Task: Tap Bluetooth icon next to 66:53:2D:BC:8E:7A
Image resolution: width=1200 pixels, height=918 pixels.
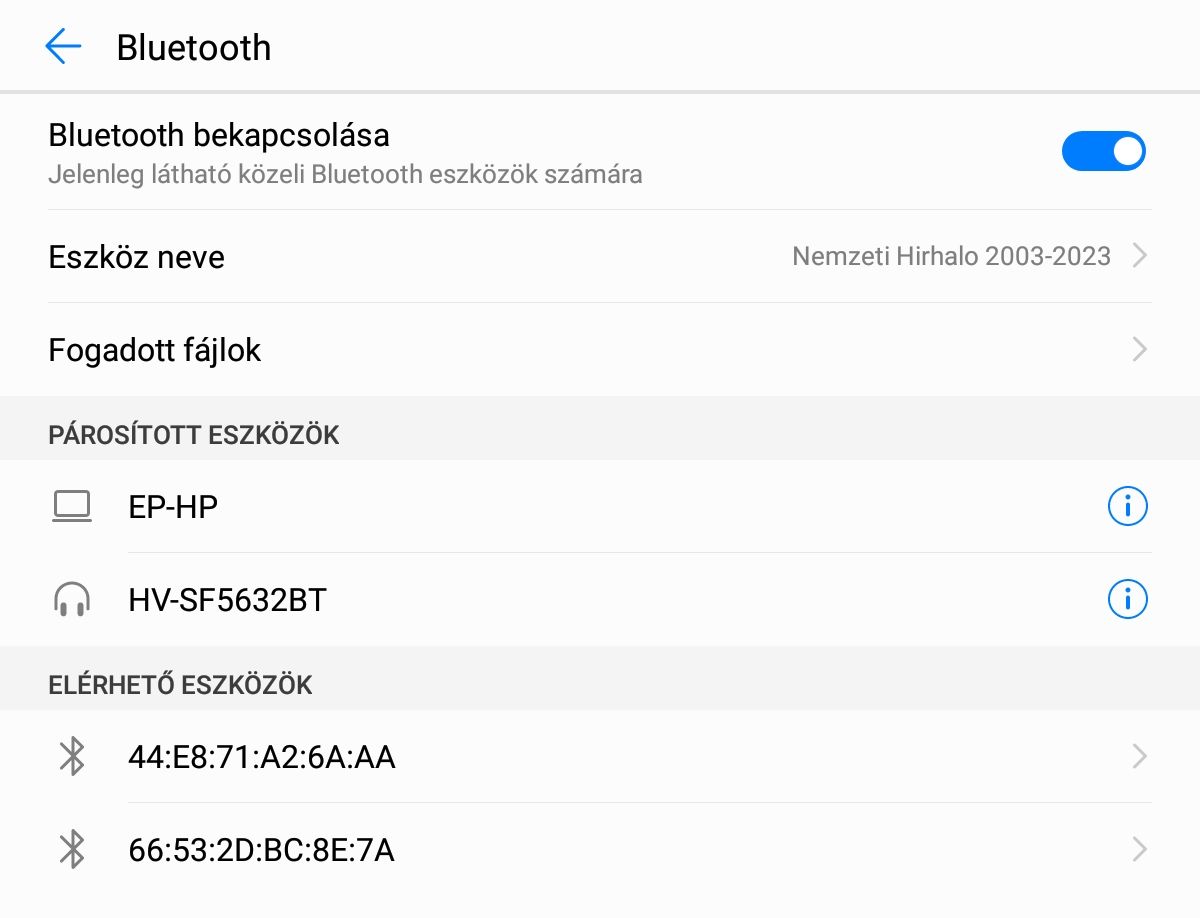Action: pos(72,850)
